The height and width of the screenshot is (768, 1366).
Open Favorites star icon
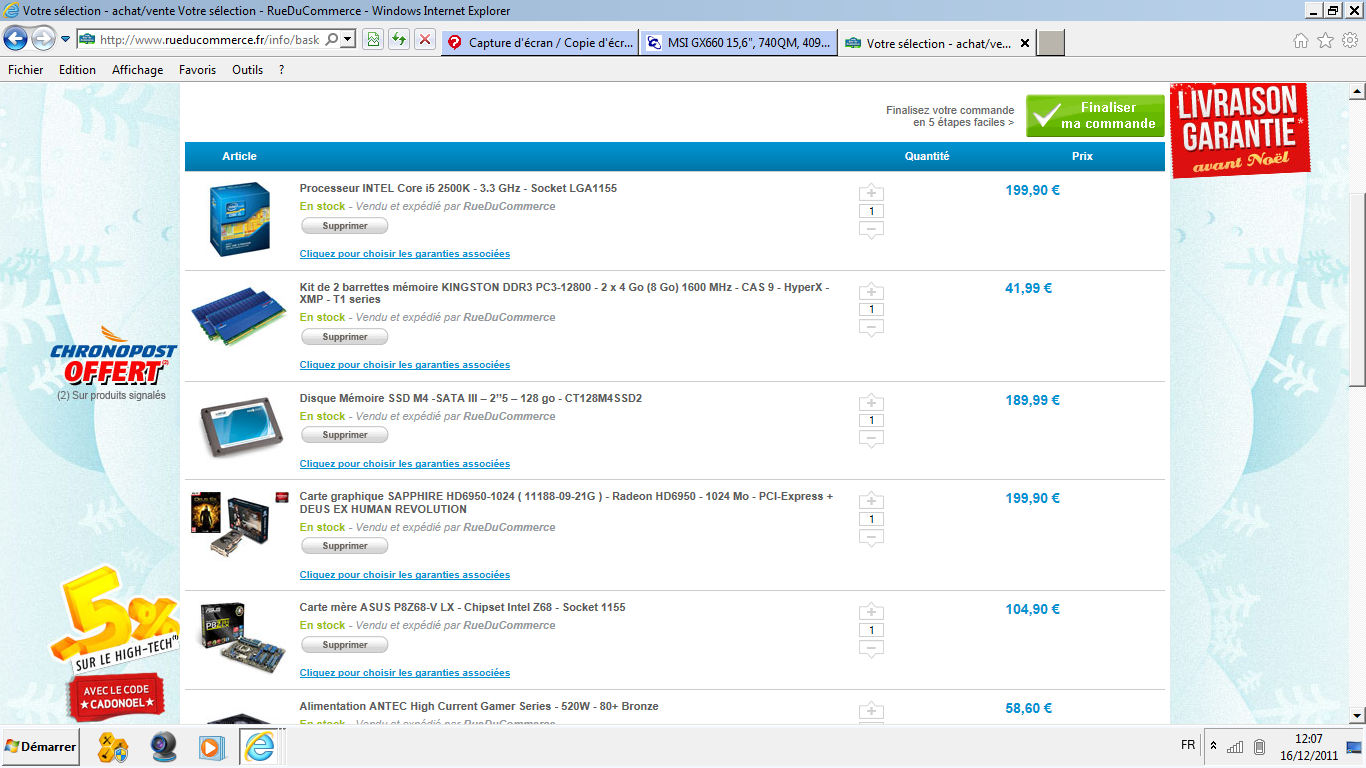[x=1325, y=41]
